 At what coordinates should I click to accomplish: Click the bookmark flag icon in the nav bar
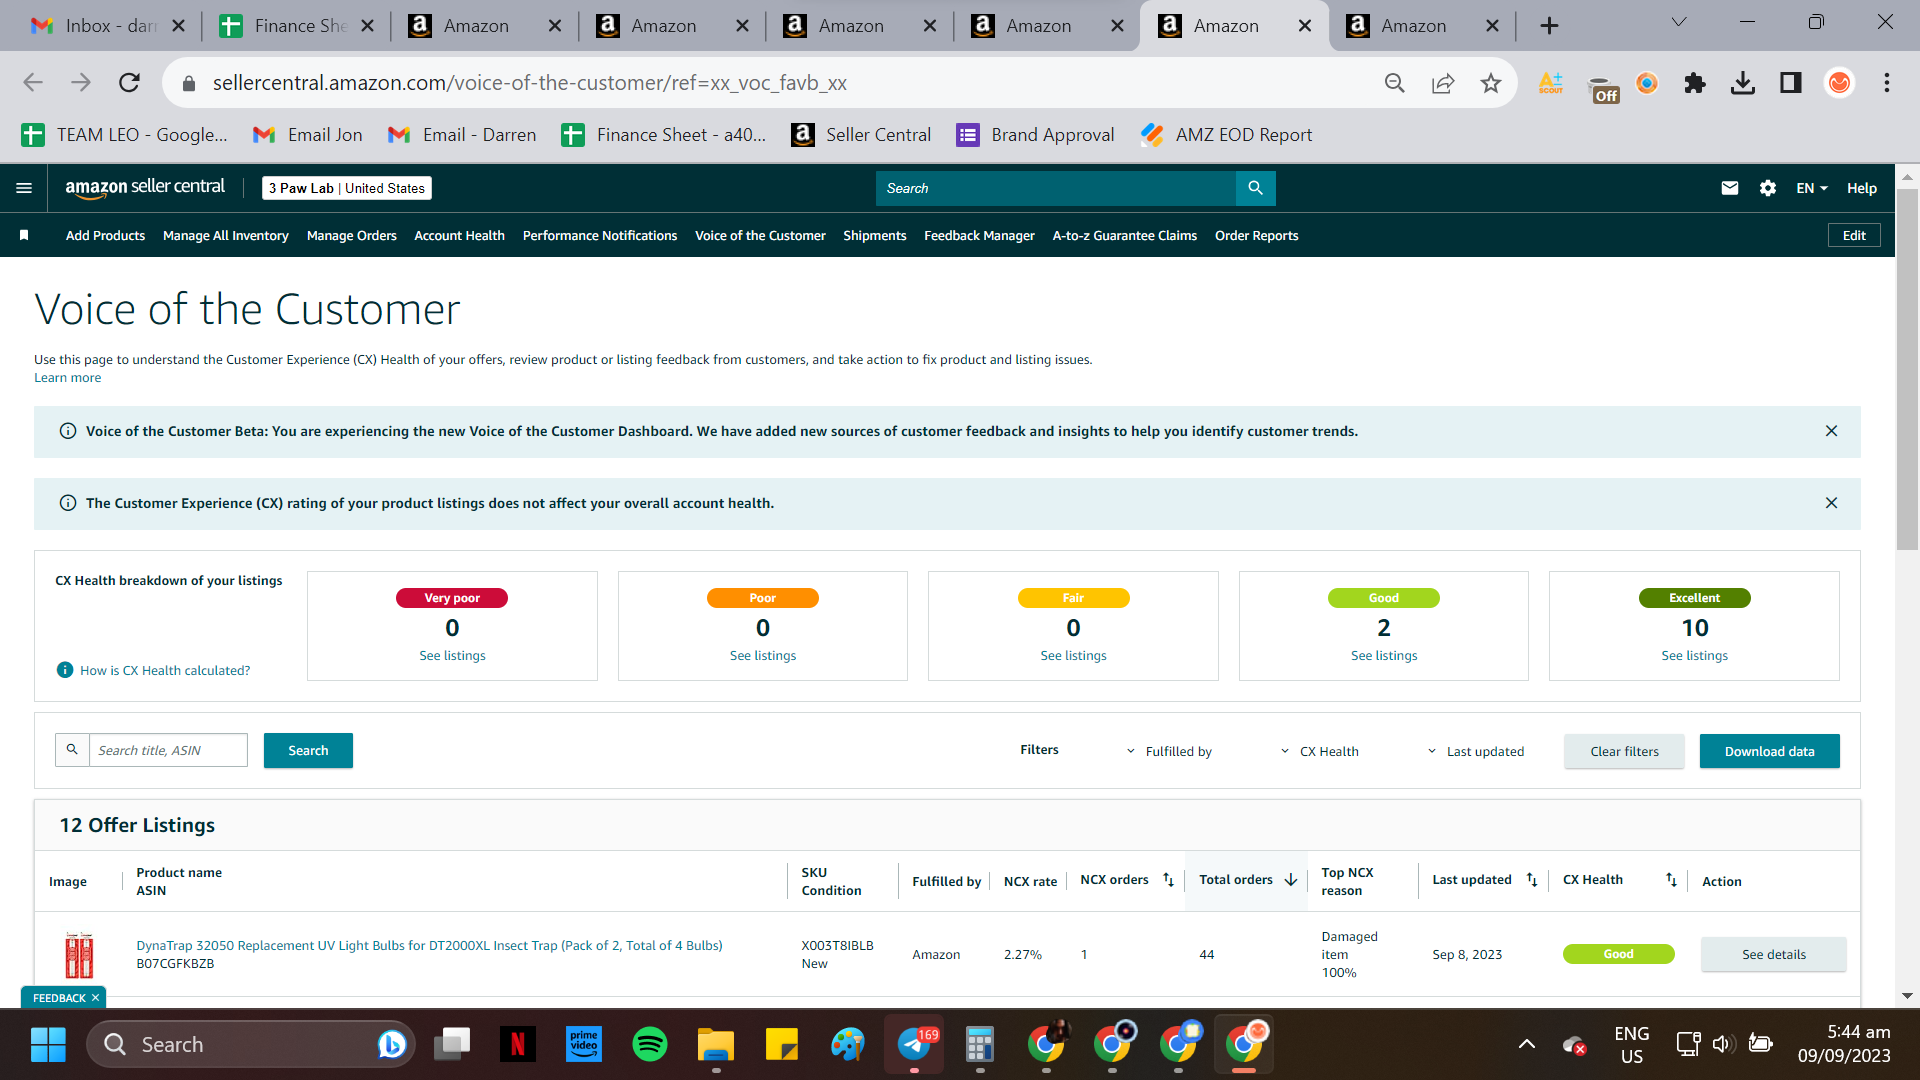click(24, 235)
